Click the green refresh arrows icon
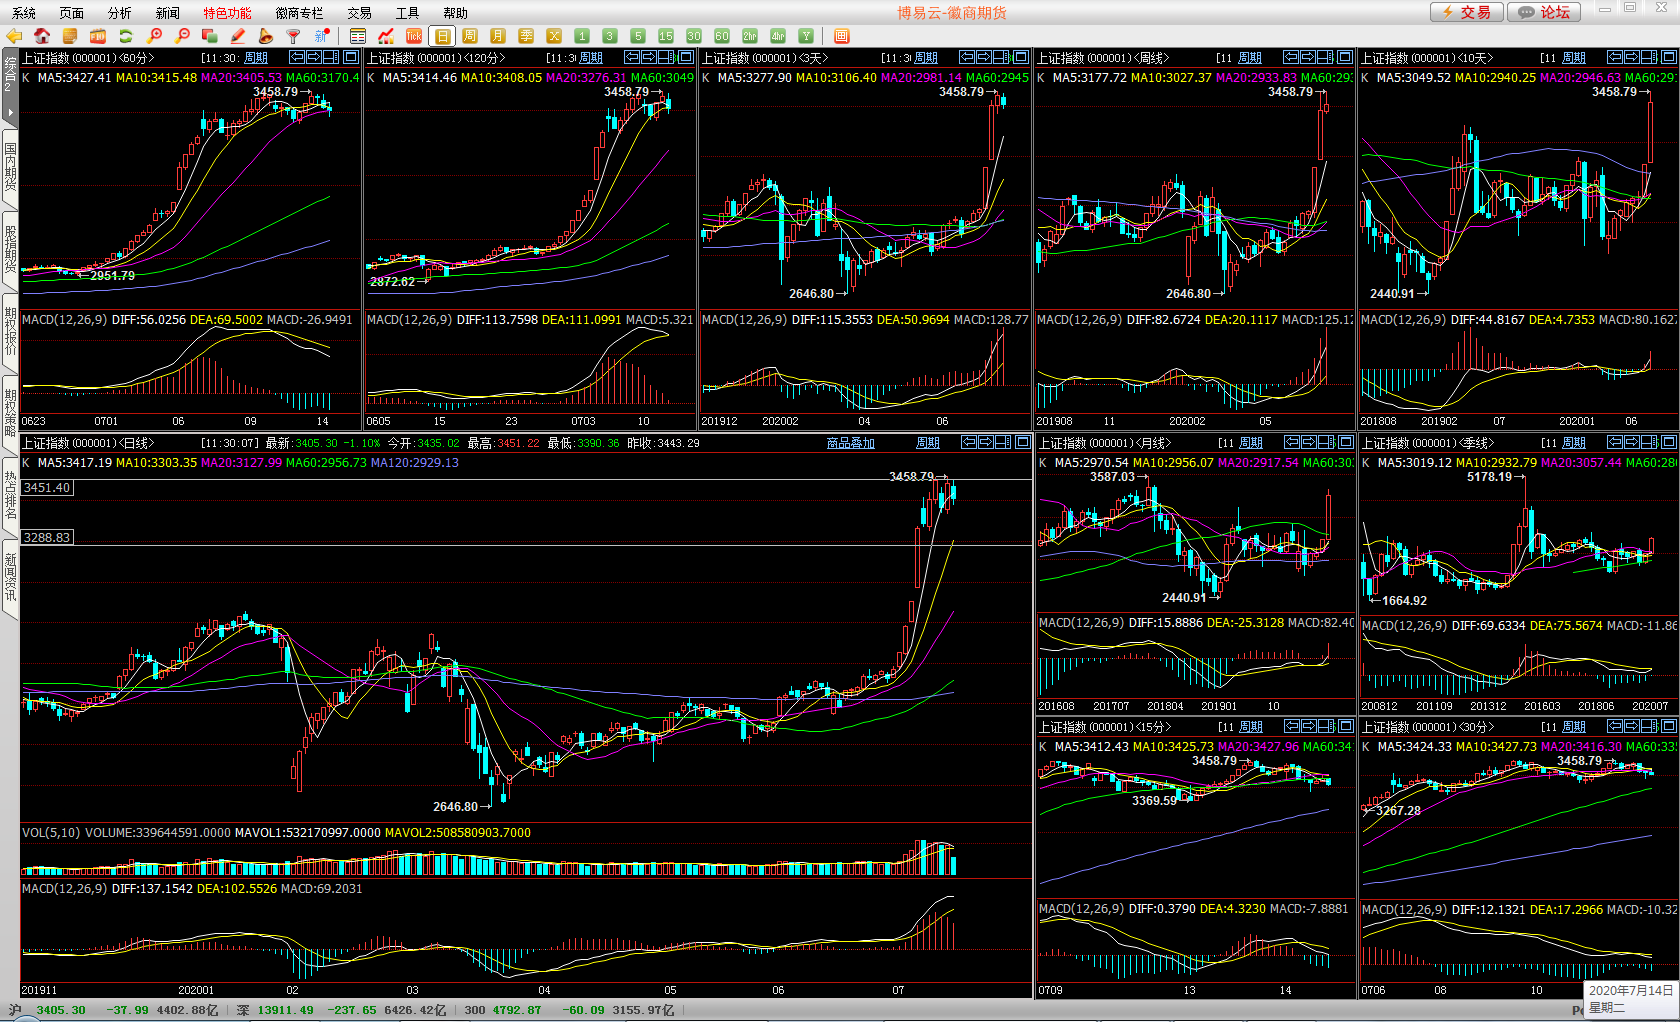 pos(126,36)
